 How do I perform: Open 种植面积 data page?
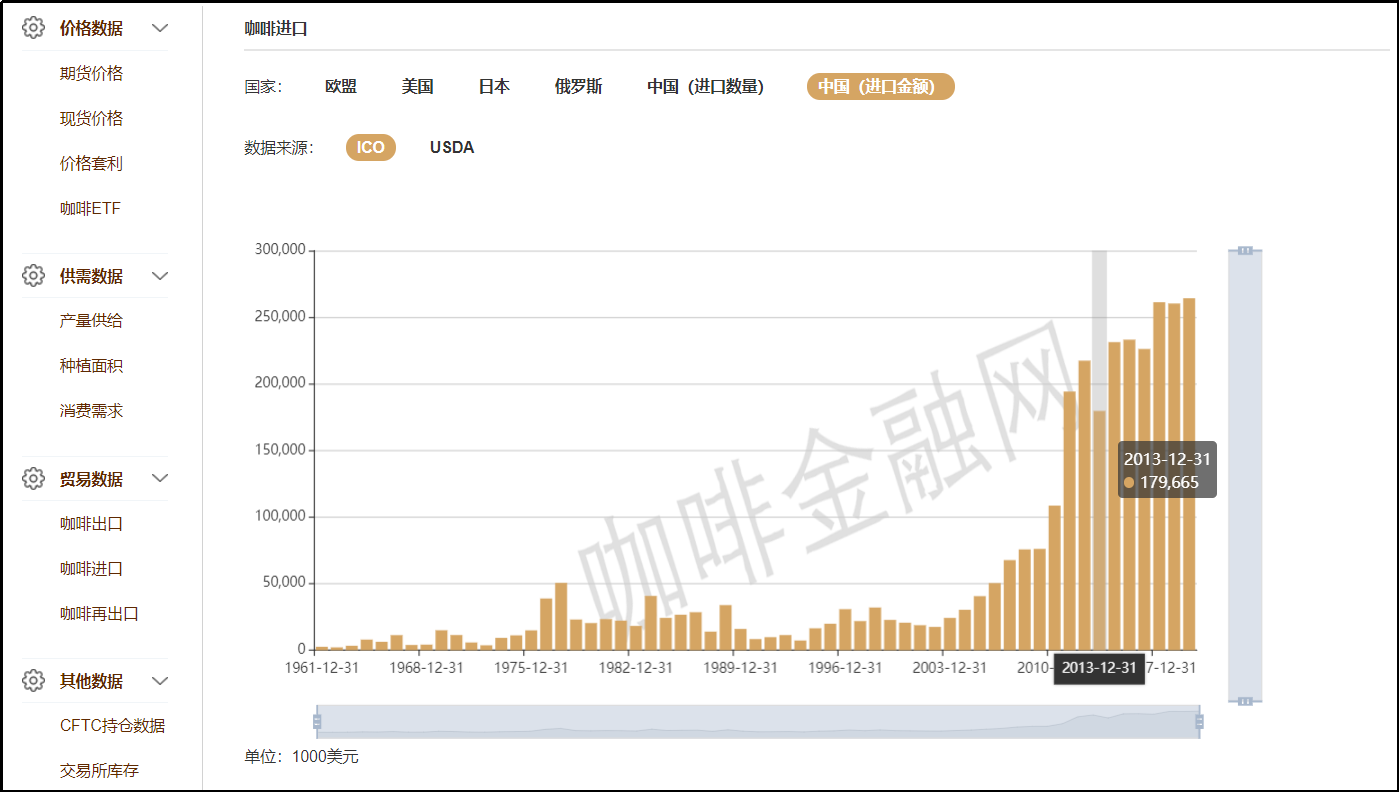click(x=91, y=365)
